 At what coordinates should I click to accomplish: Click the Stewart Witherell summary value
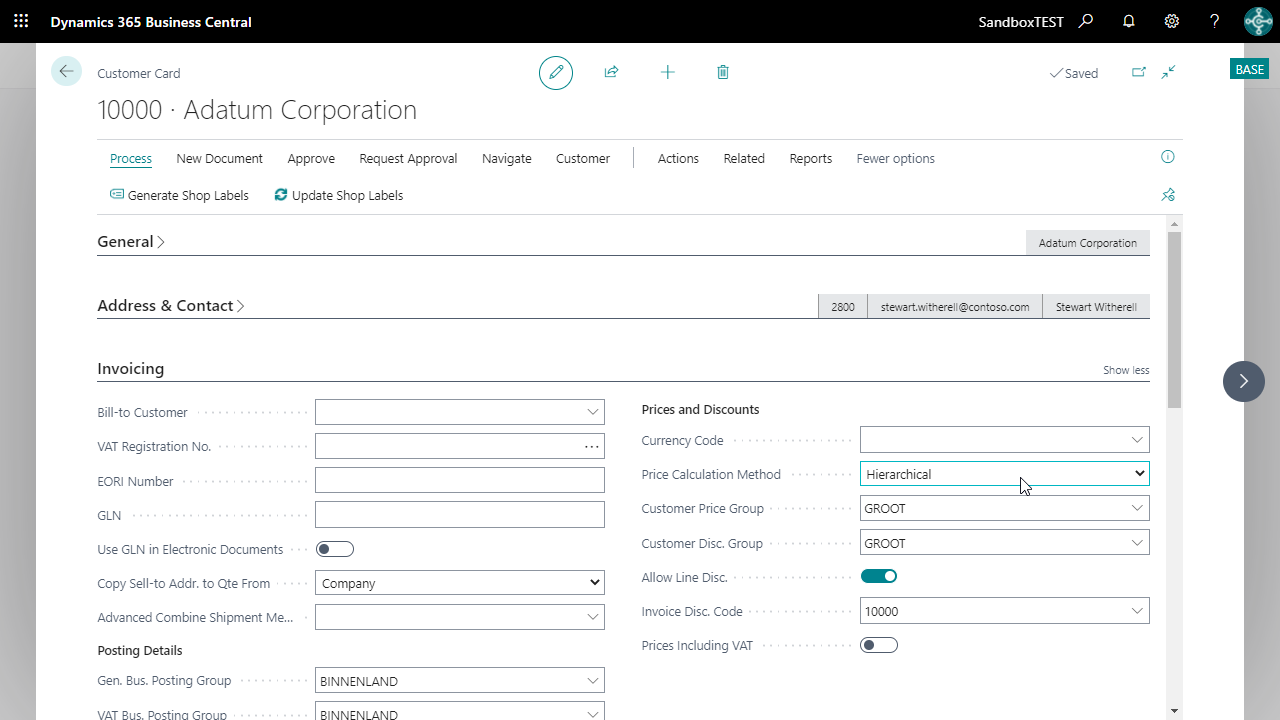tap(1096, 307)
